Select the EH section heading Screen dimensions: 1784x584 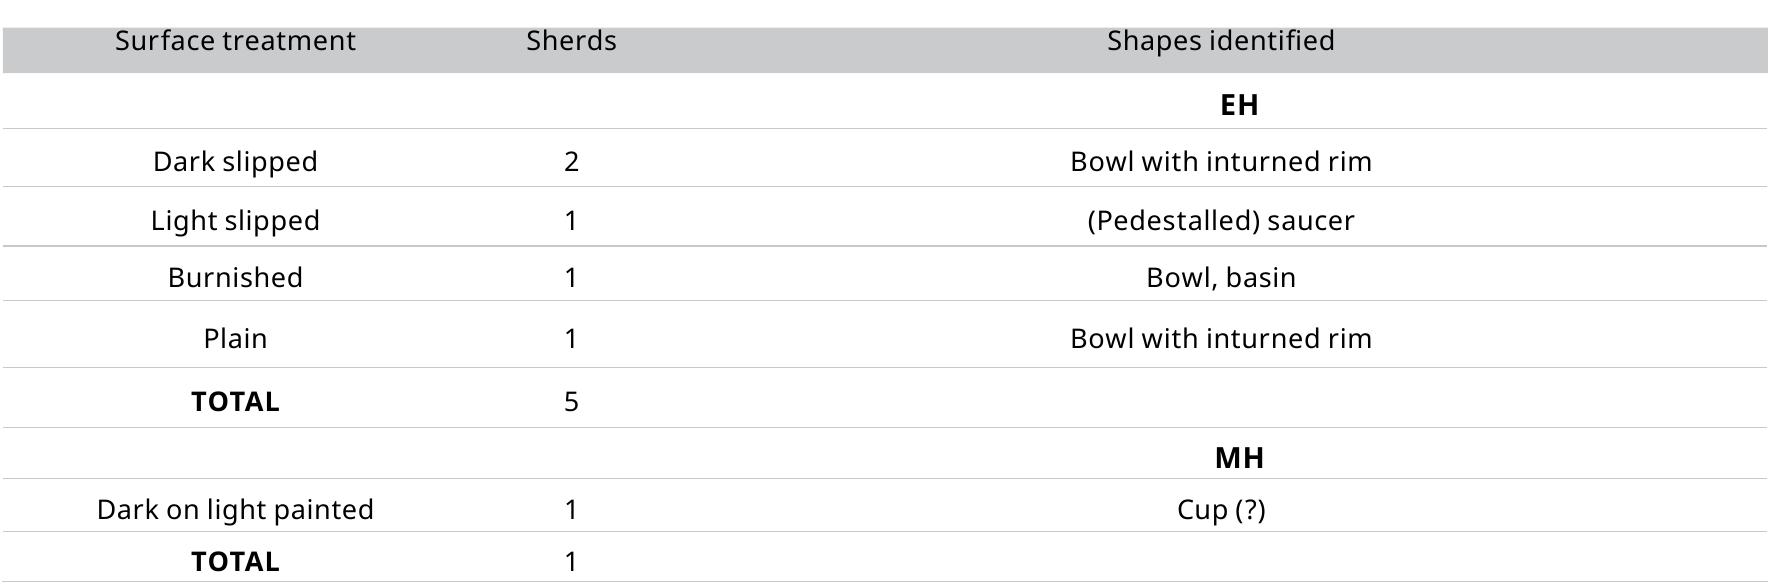(1239, 105)
